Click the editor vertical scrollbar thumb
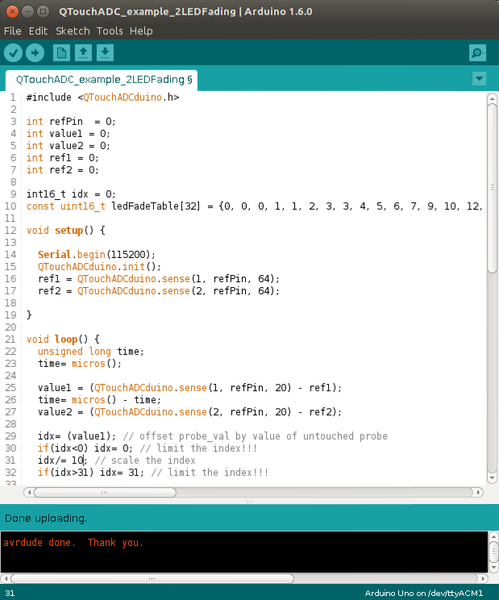 click(492, 188)
